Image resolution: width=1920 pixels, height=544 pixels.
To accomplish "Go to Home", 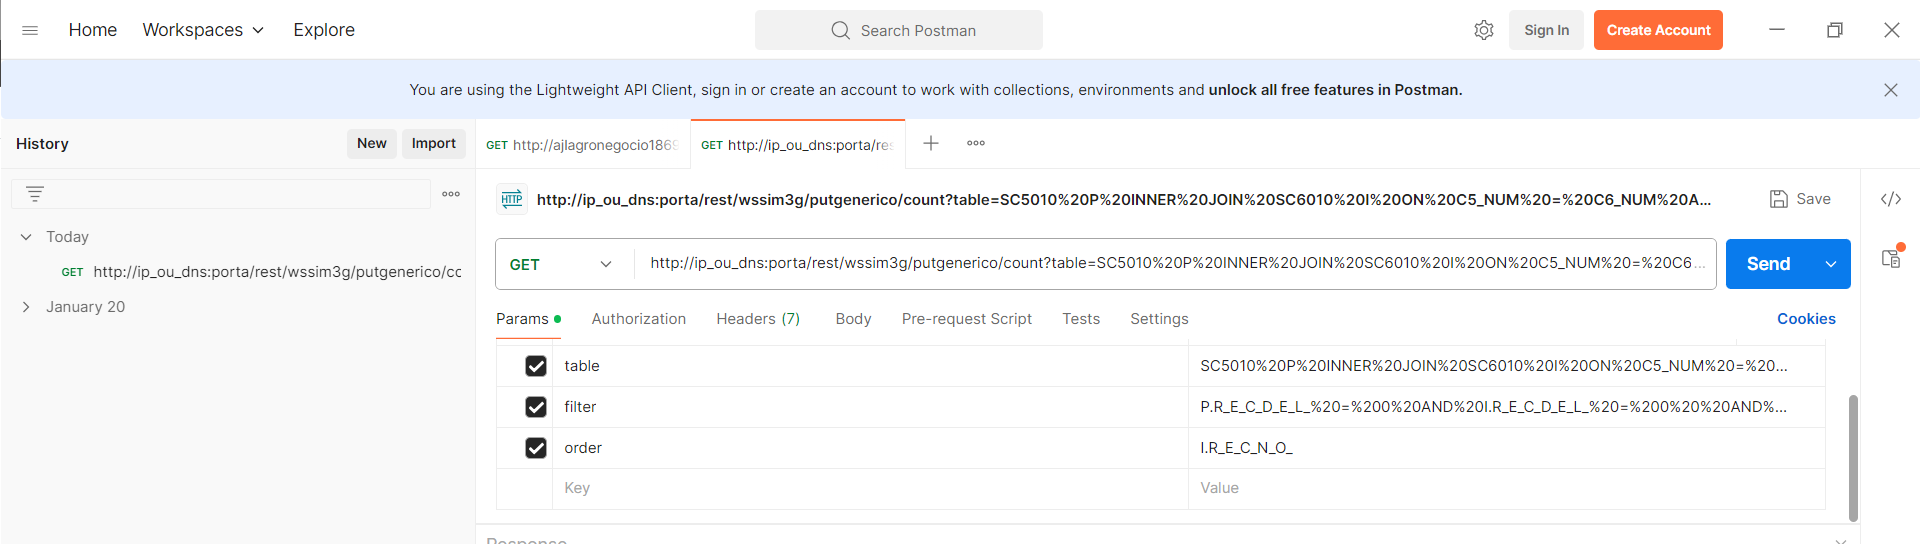I will [93, 30].
